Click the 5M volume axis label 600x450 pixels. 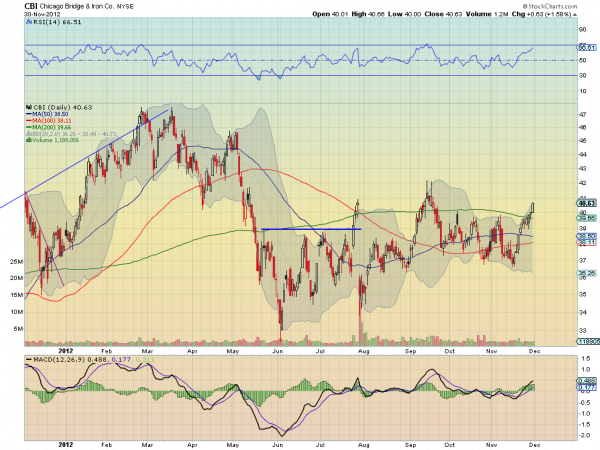[18, 329]
